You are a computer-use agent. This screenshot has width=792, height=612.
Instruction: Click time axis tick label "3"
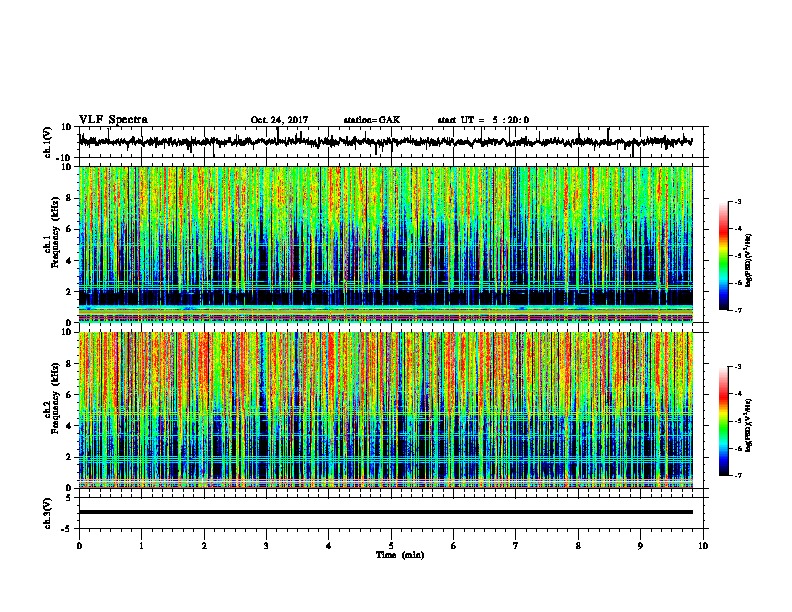pyautogui.click(x=266, y=546)
